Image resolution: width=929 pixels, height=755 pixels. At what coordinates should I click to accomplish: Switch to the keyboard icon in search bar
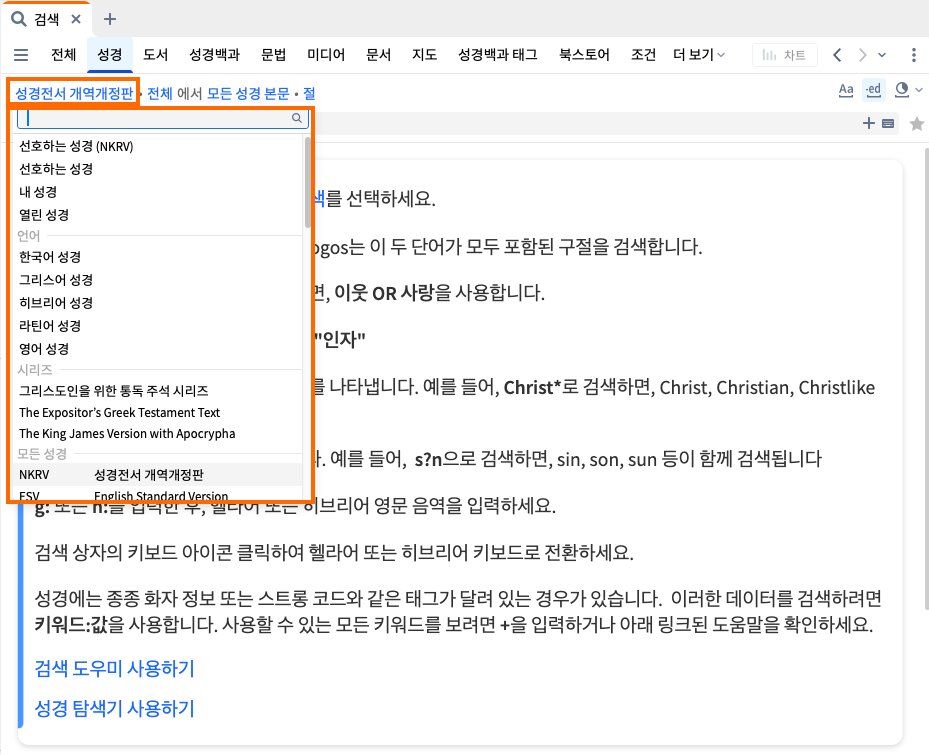[x=888, y=123]
